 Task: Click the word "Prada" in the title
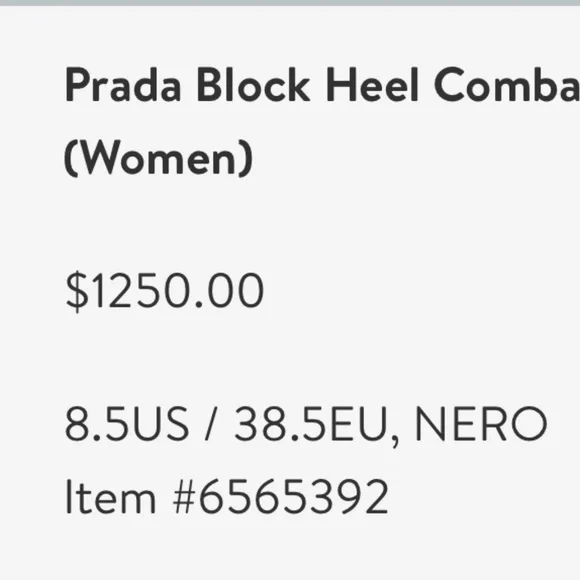[x=123, y=85]
